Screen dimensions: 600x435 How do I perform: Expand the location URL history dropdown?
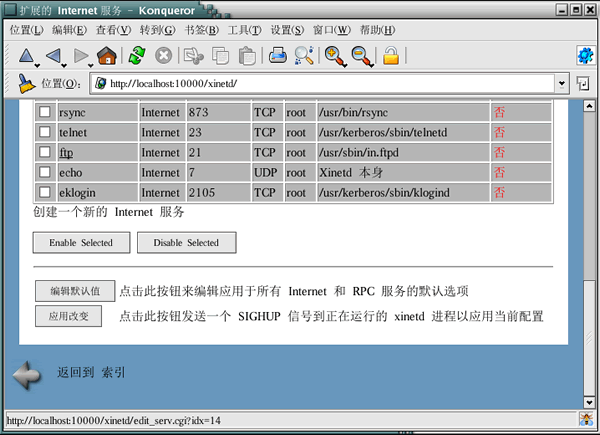(561, 83)
